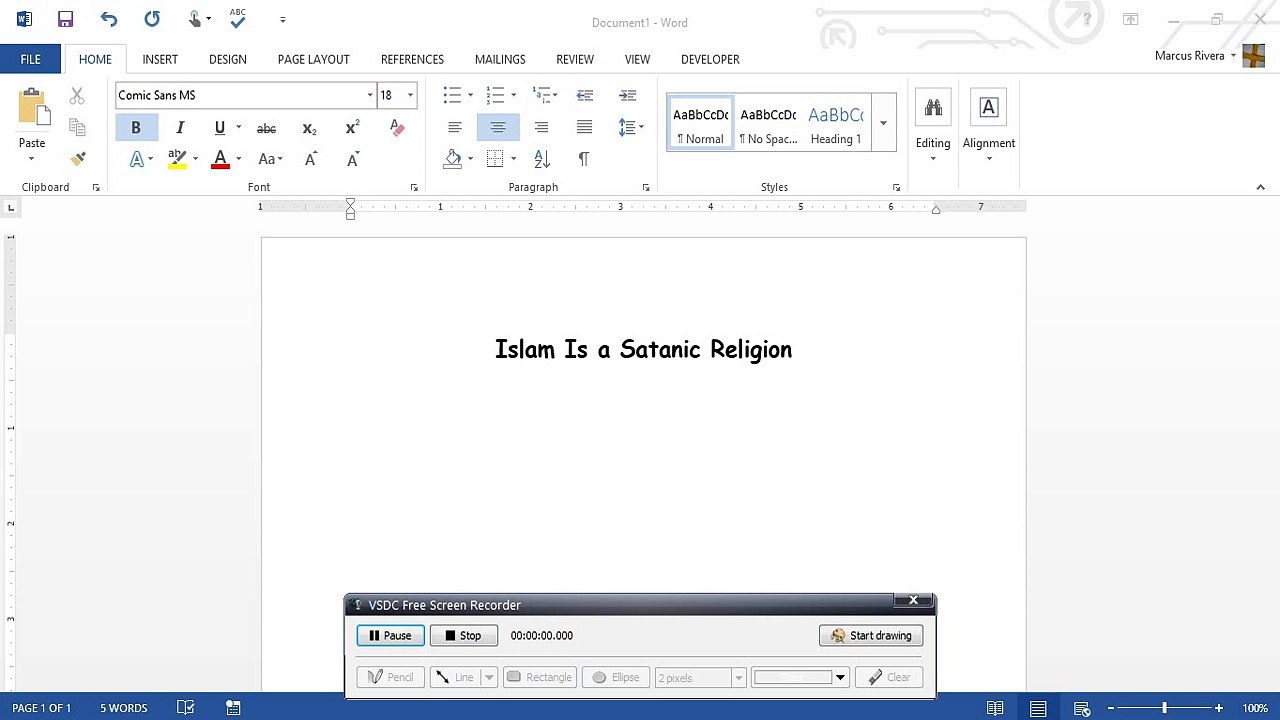Image resolution: width=1280 pixels, height=720 pixels.
Task: Toggle Strikethrough formatting
Action: click(x=266, y=128)
